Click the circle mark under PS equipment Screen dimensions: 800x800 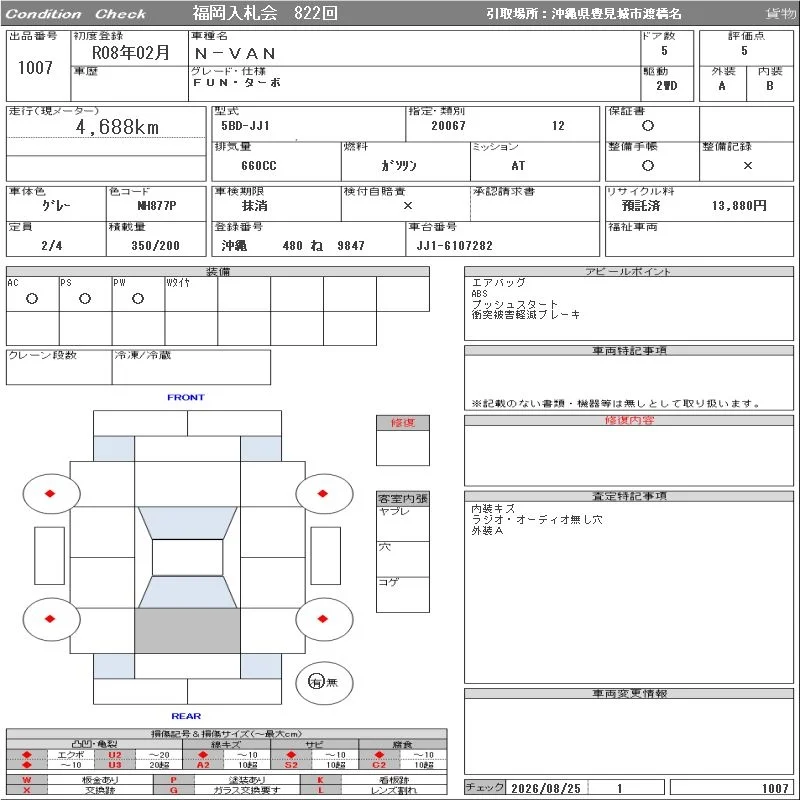click(x=85, y=298)
